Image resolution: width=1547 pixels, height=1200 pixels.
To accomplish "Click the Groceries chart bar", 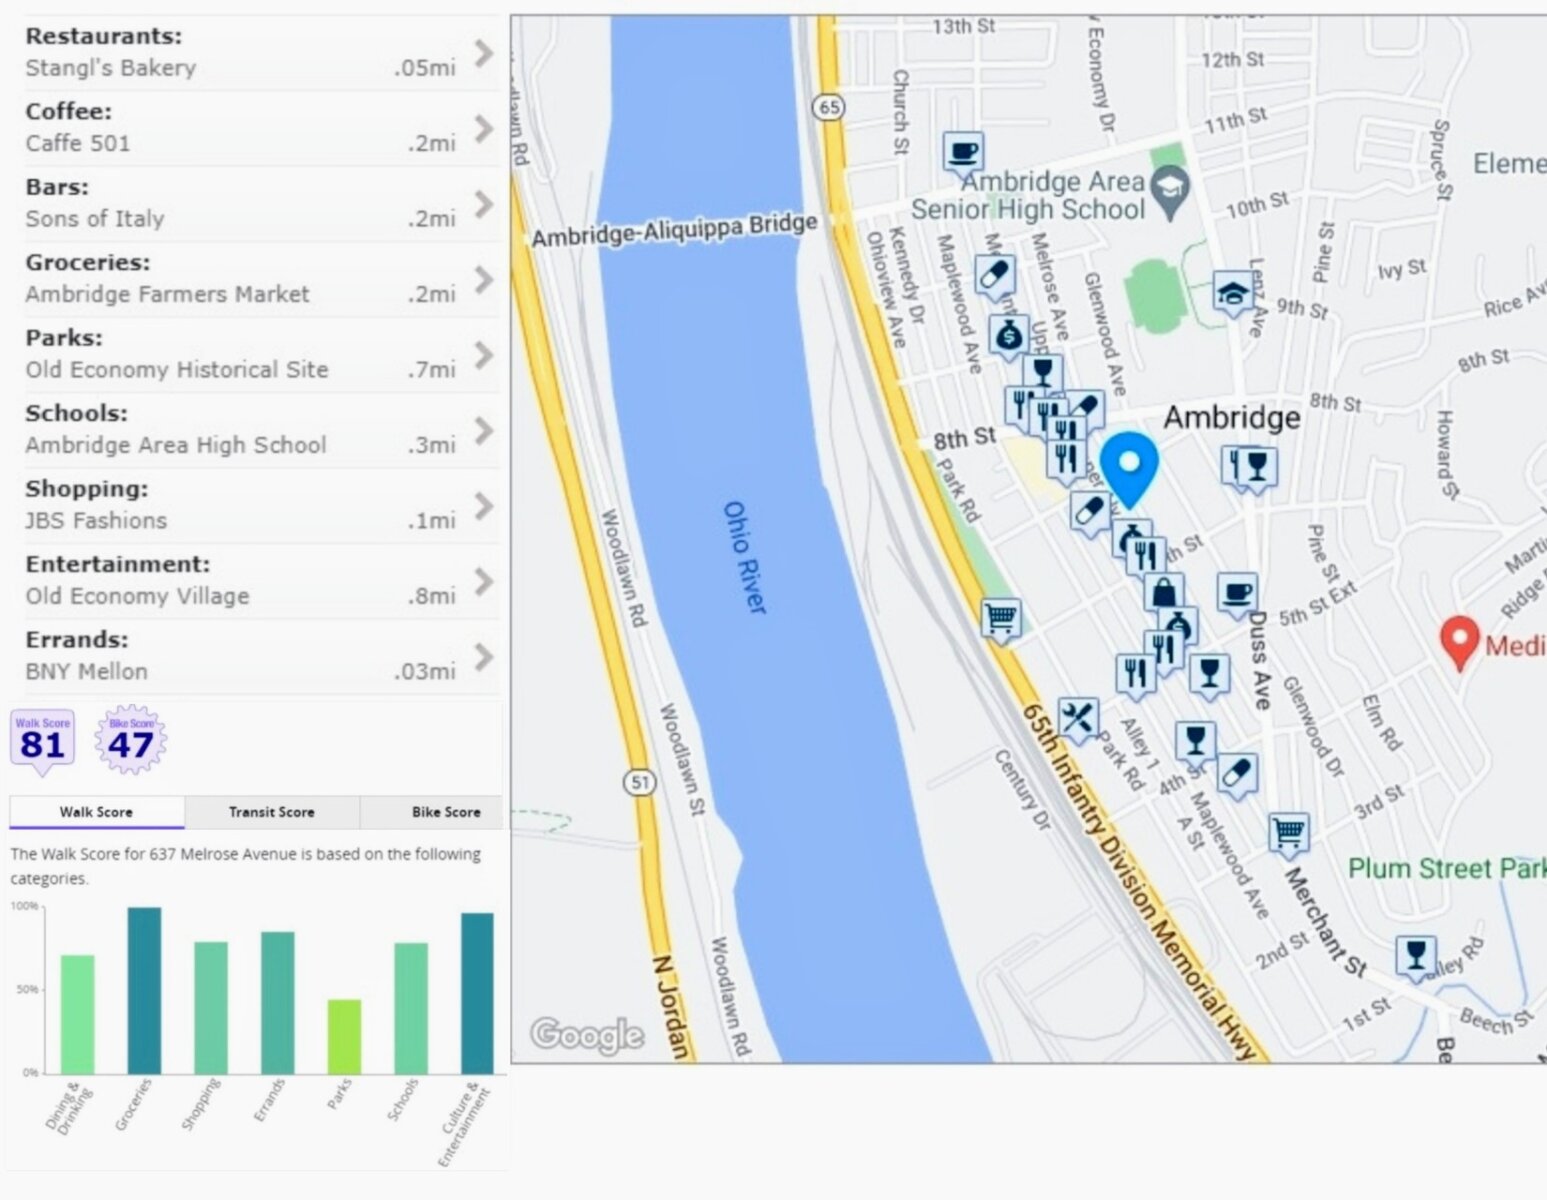I will click(144, 990).
